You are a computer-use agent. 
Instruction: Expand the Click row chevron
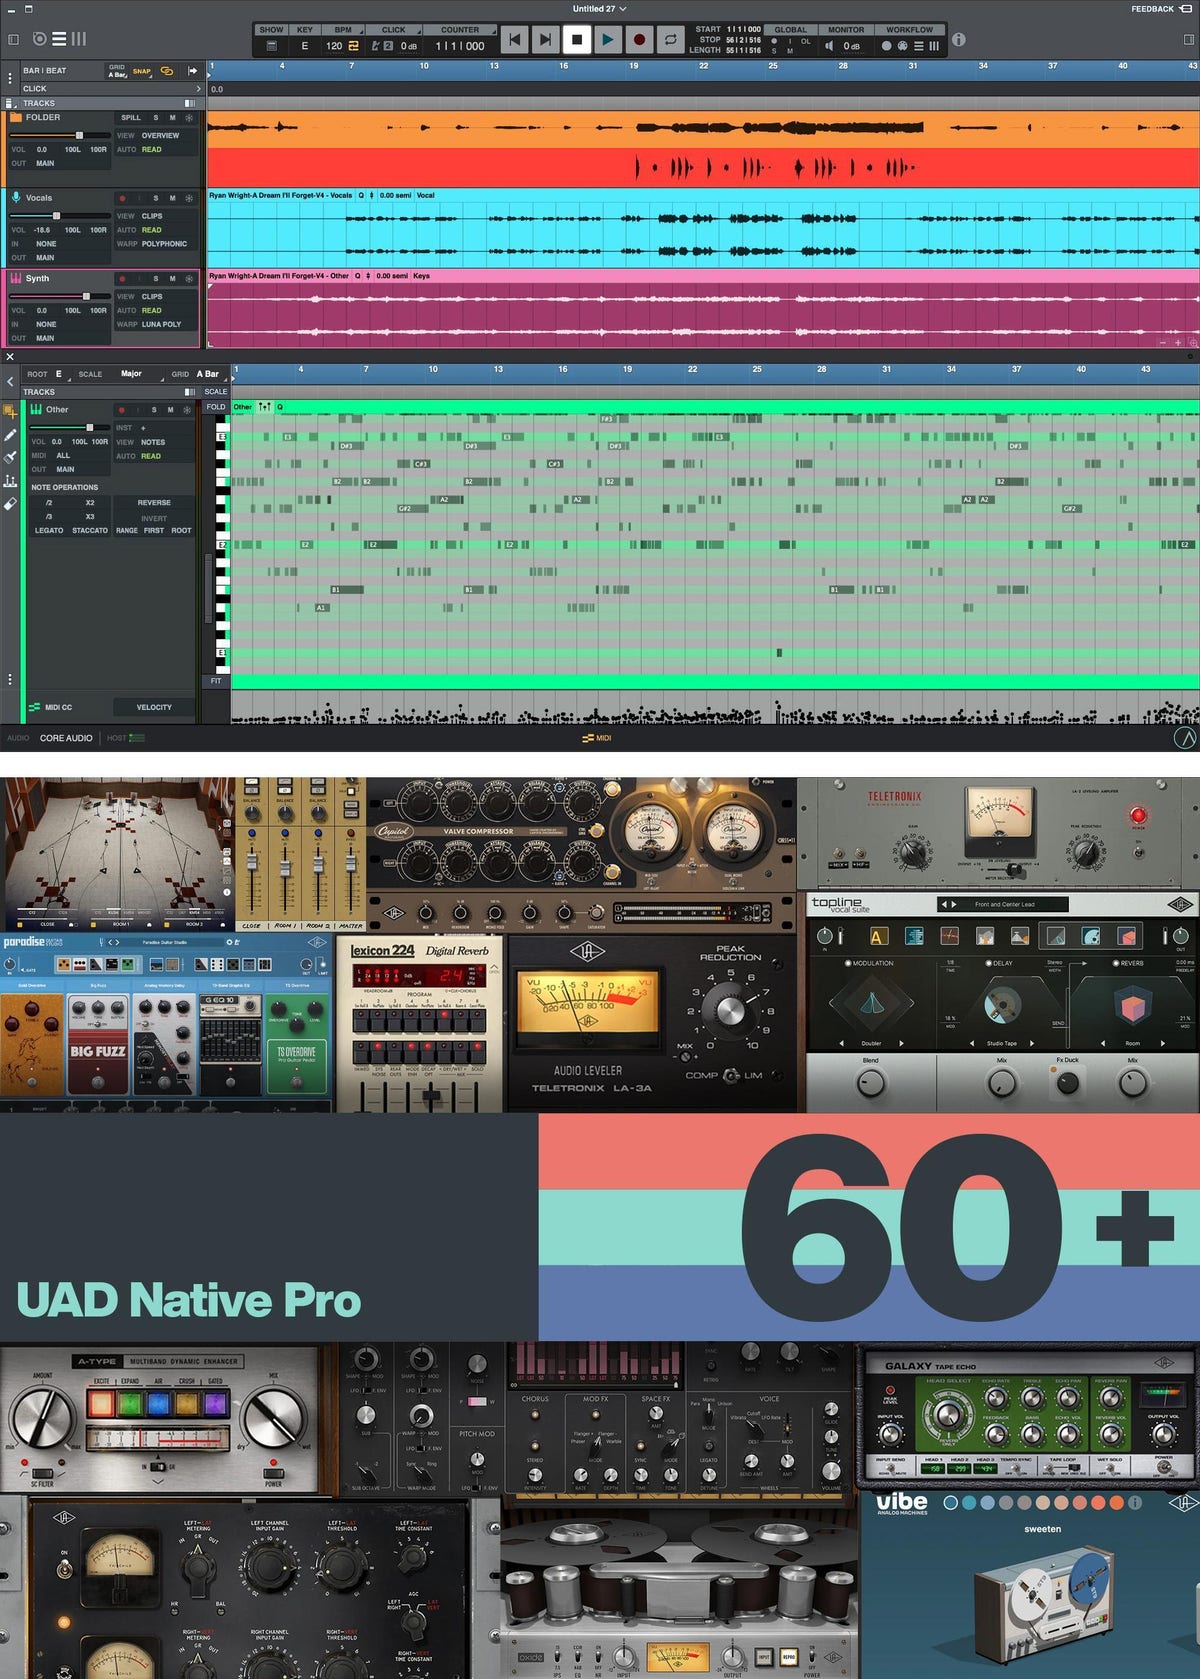point(198,89)
